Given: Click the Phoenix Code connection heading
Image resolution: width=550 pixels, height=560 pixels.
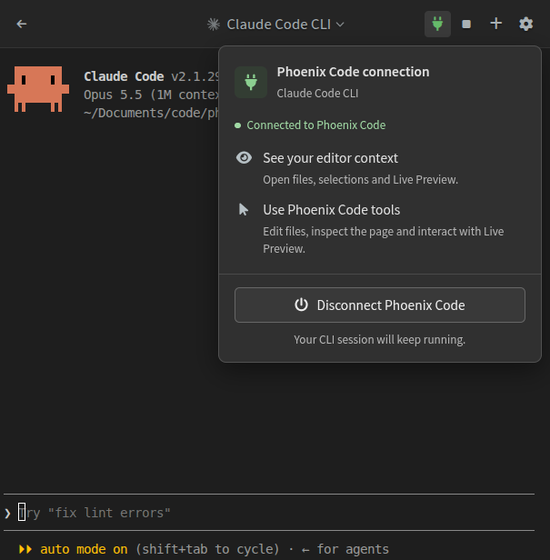Looking at the screenshot, I should coord(353,72).
